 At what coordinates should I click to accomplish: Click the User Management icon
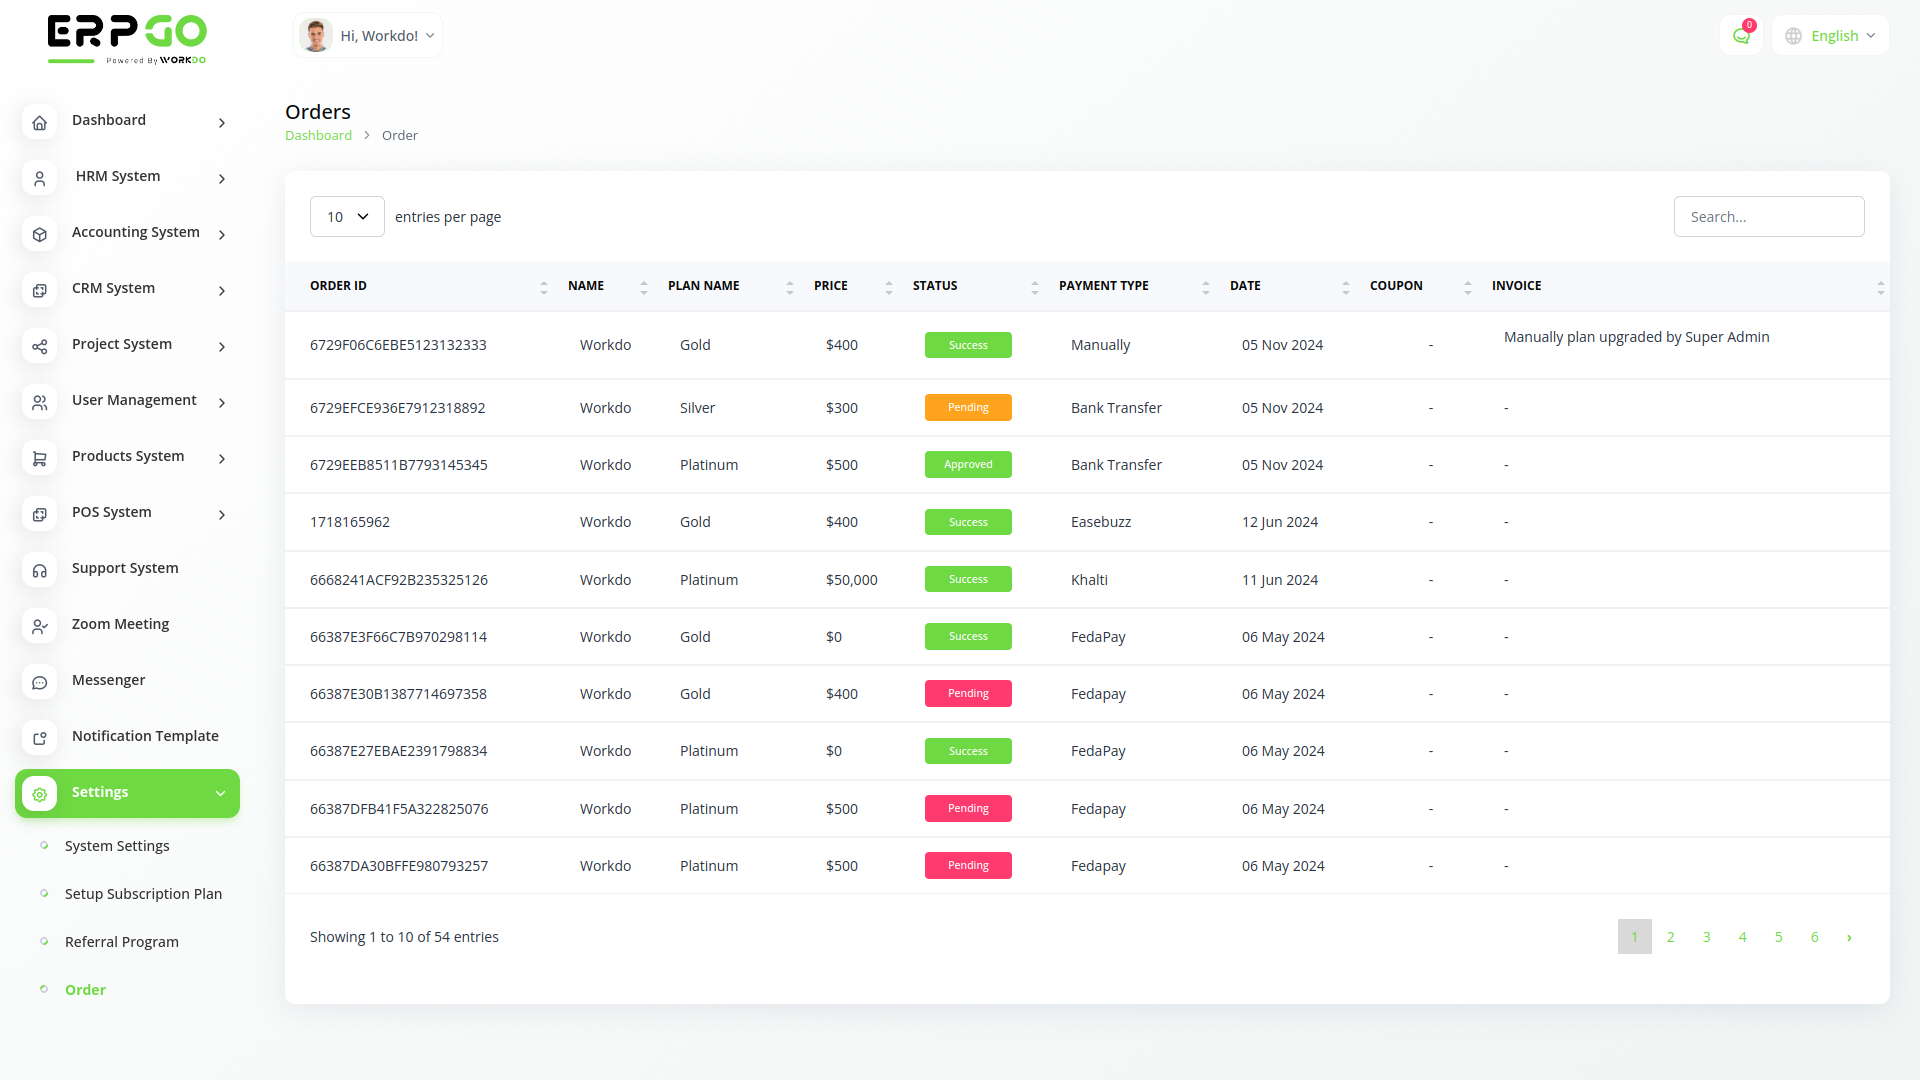(x=39, y=402)
